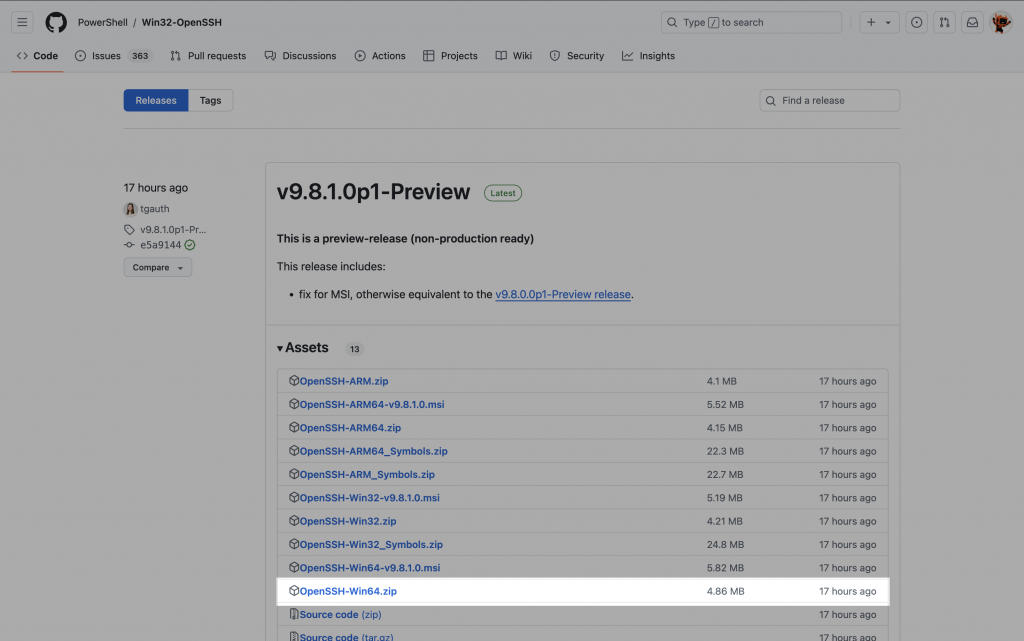Open tgauth's avatar image

[130, 209]
